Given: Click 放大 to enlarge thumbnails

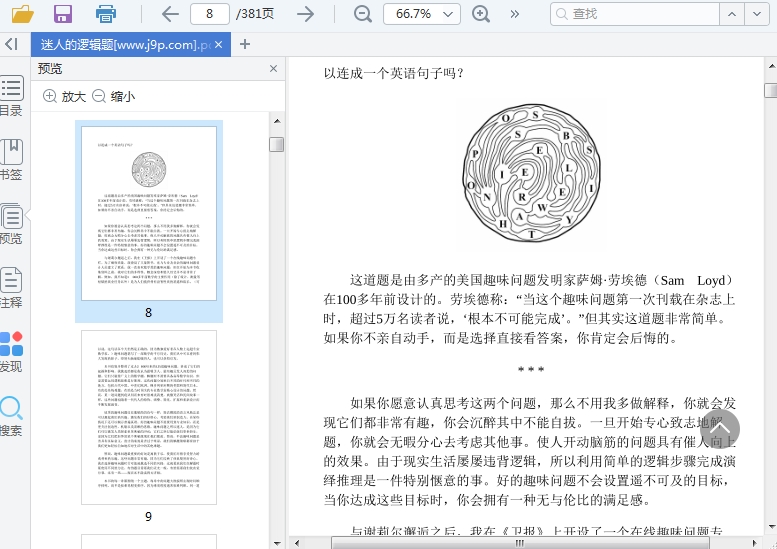Looking at the screenshot, I should click(64, 97).
